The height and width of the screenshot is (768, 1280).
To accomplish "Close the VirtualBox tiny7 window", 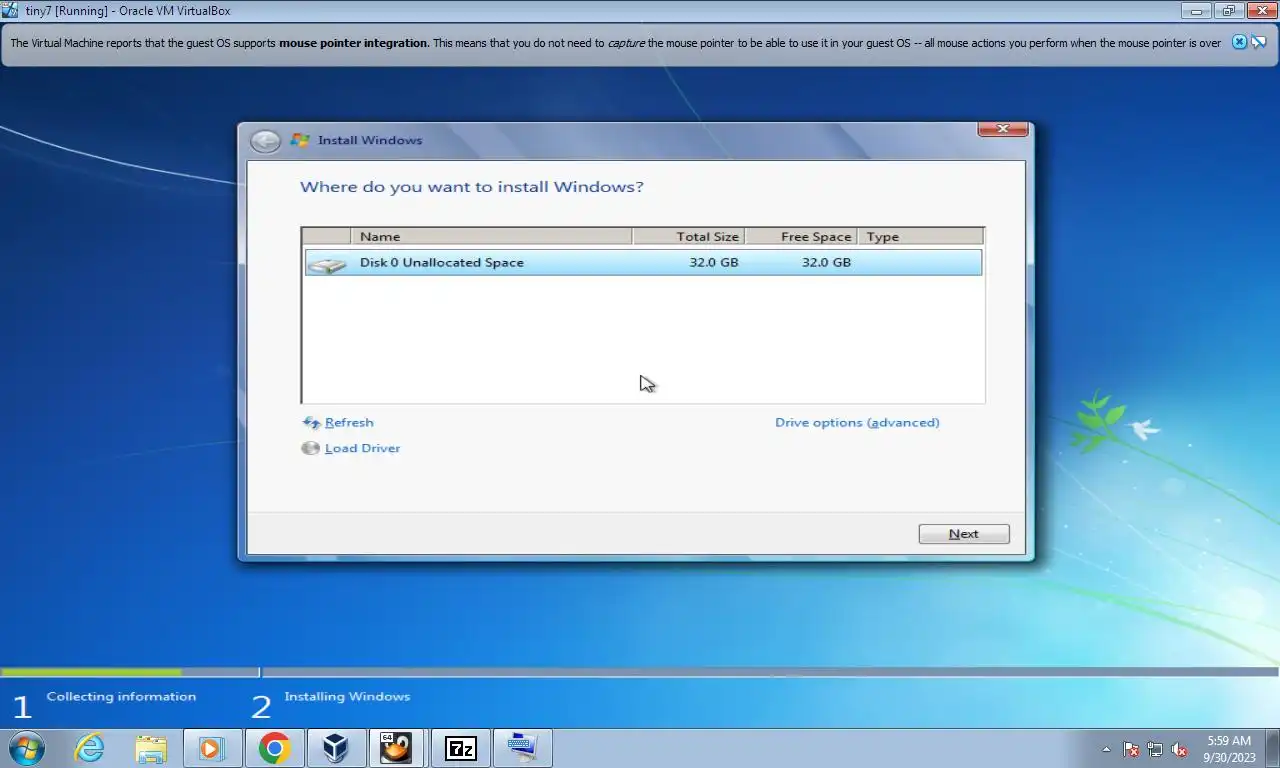I will coord(1260,11).
